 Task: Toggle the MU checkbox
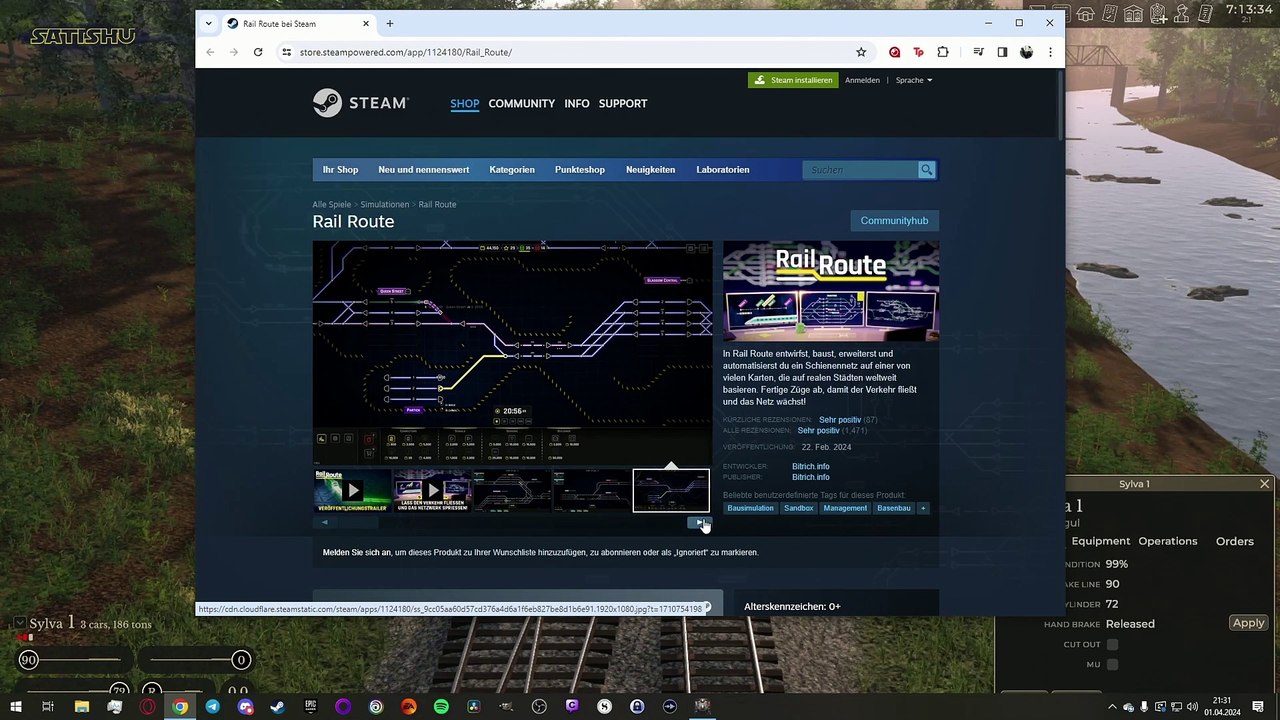coord(1112,665)
